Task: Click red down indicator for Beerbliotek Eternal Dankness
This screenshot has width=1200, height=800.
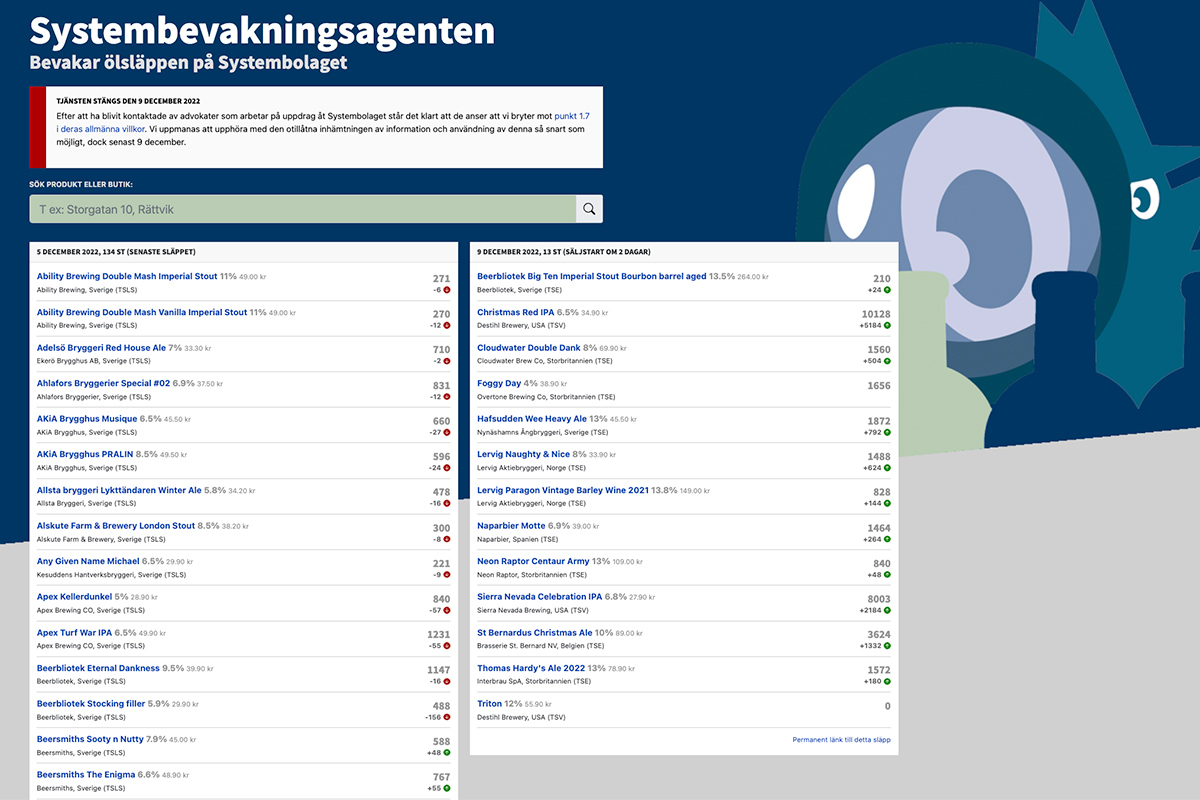Action: click(447, 682)
